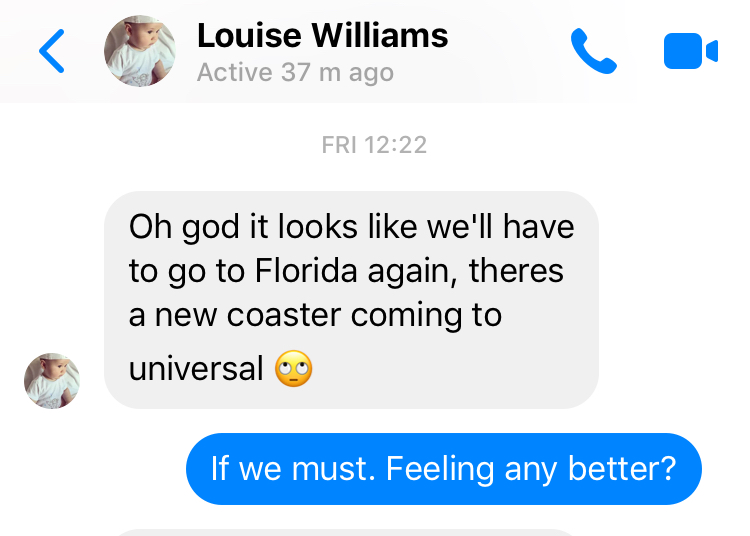Start a voice call with Louise Williams

[x=593, y=51]
